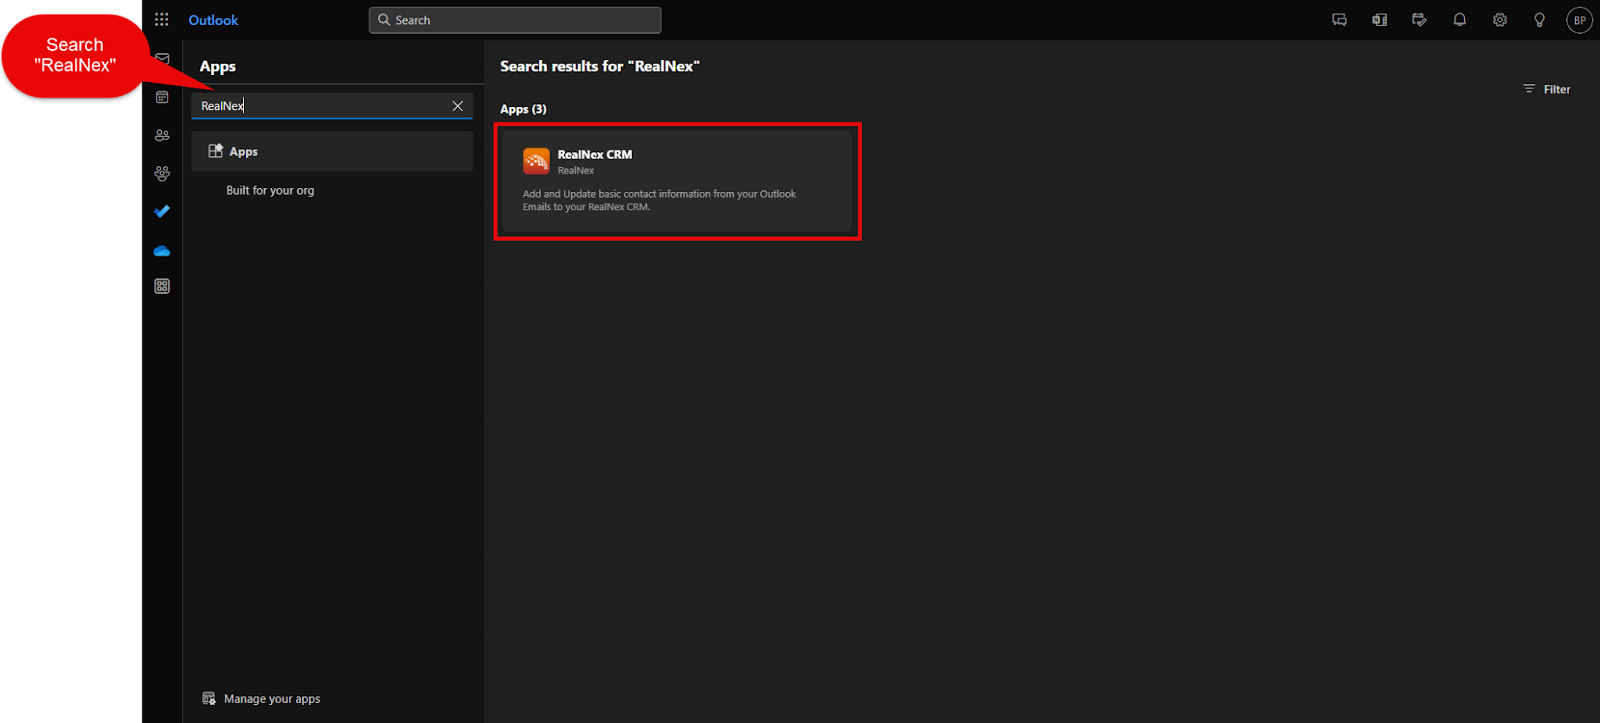Open the Settings gear
This screenshot has height=723, width=1600.
[1500, 20]
